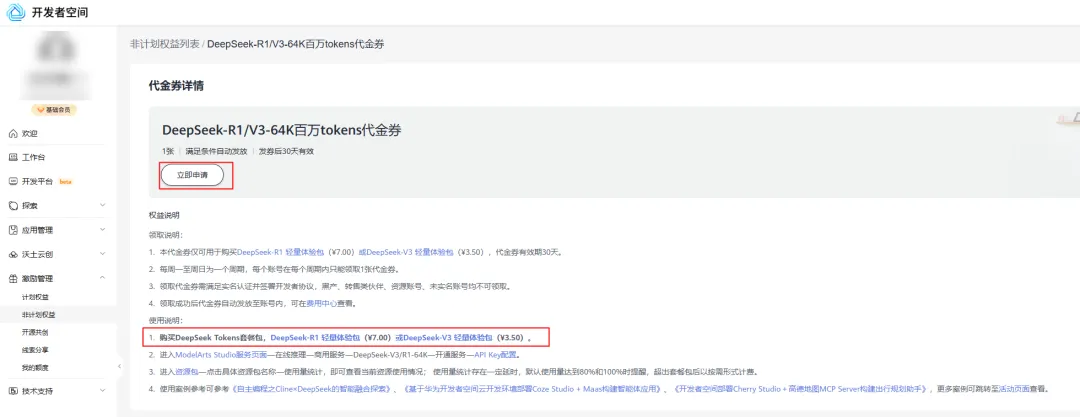1080x417 pixels.
Task: Click the 开发者空间 logo icon
Action: [x=16, y=12]
